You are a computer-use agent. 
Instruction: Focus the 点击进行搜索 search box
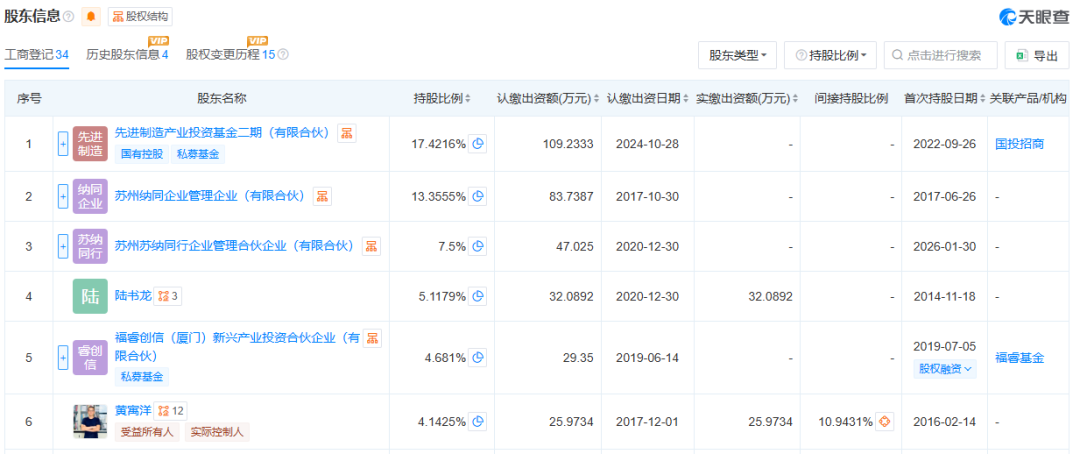click(x=940, y=56)
